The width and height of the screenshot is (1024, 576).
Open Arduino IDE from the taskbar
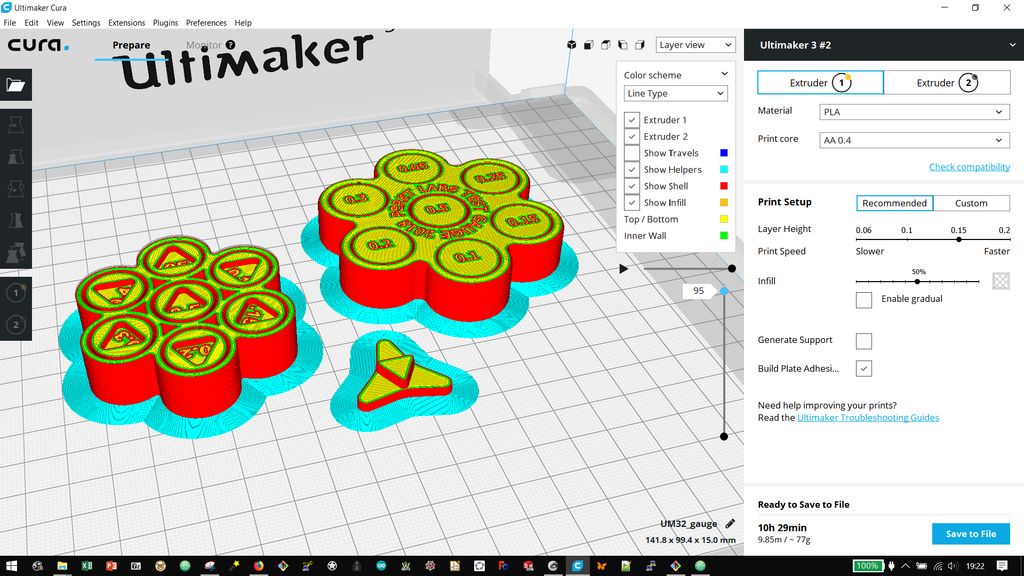381,566
